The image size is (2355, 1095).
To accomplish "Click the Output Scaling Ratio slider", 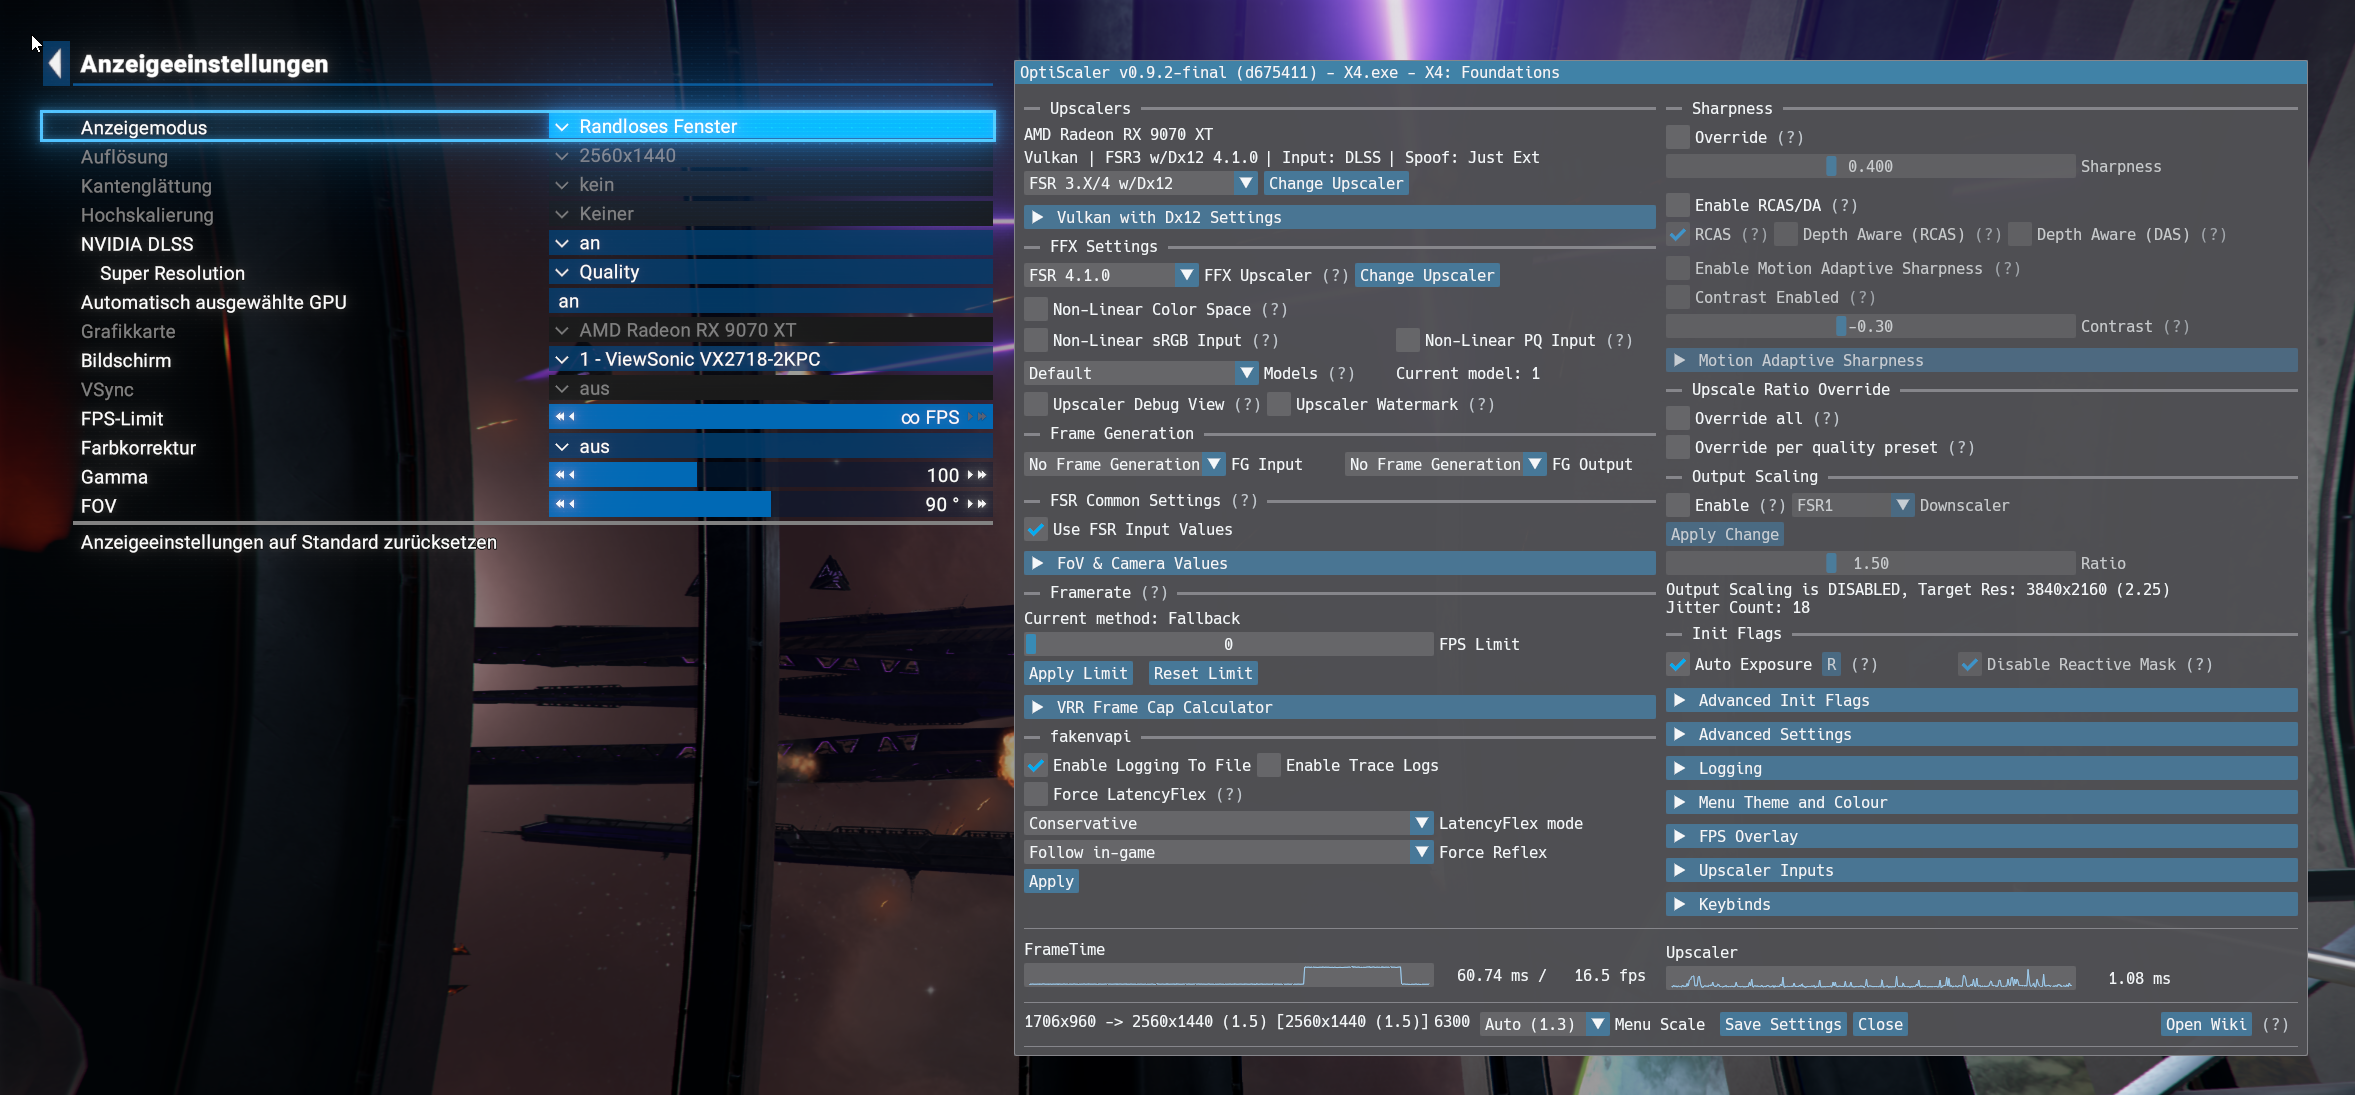I will click(1870, 563).
